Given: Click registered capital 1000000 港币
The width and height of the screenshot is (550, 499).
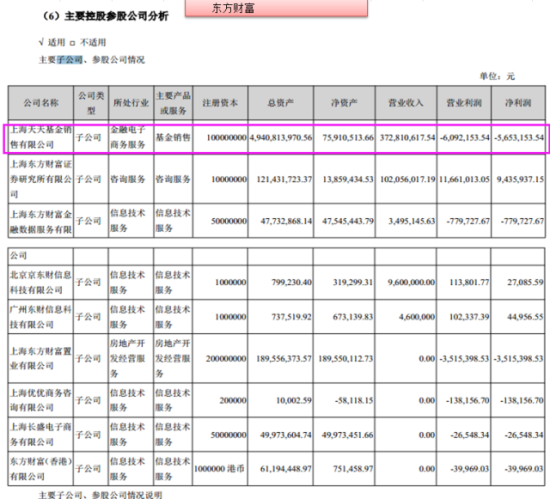Looking at the screenshot, I should coord(219,469).
